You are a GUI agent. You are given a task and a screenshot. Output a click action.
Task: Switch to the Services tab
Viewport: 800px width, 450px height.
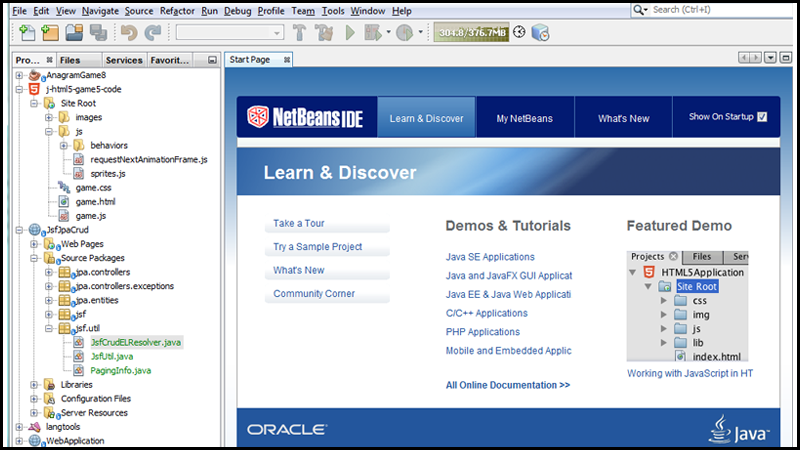[124, 60]
